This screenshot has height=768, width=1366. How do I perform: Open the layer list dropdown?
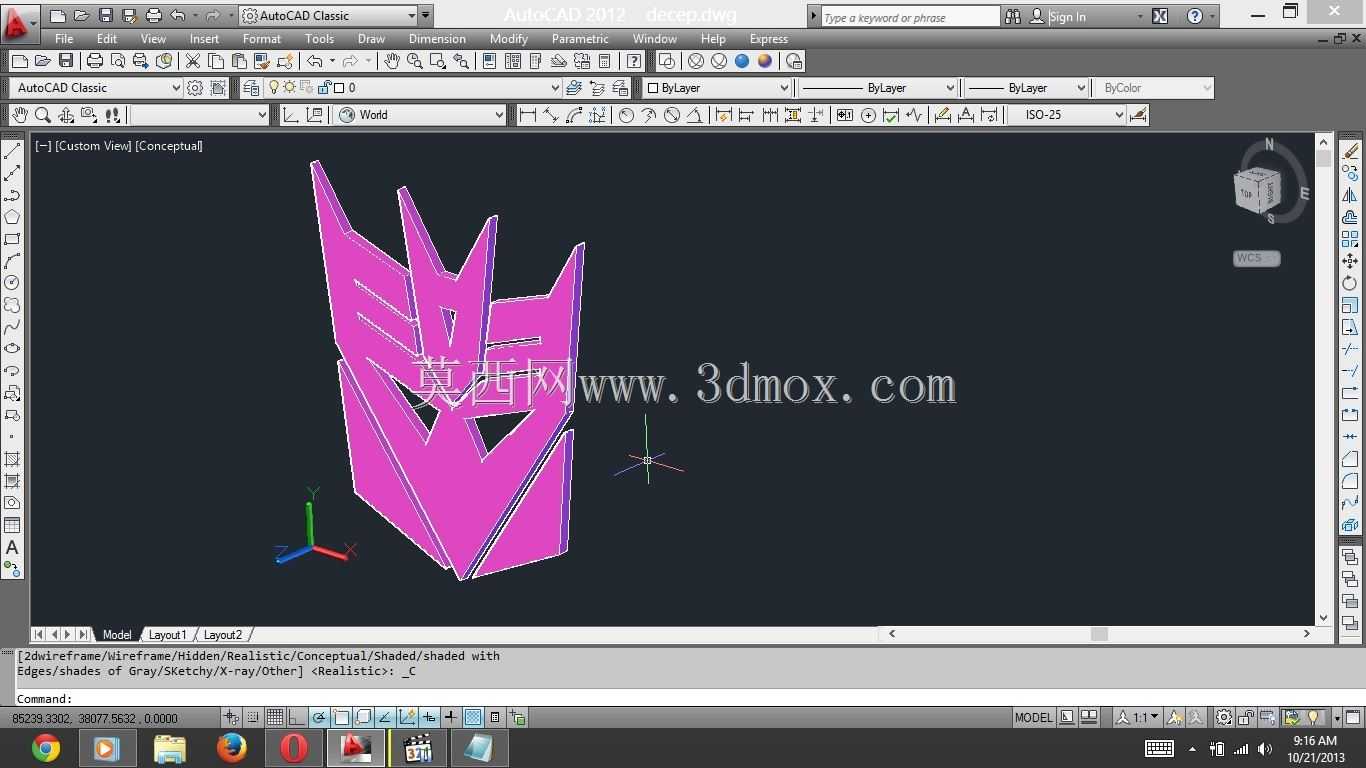[x=555, y=88]
